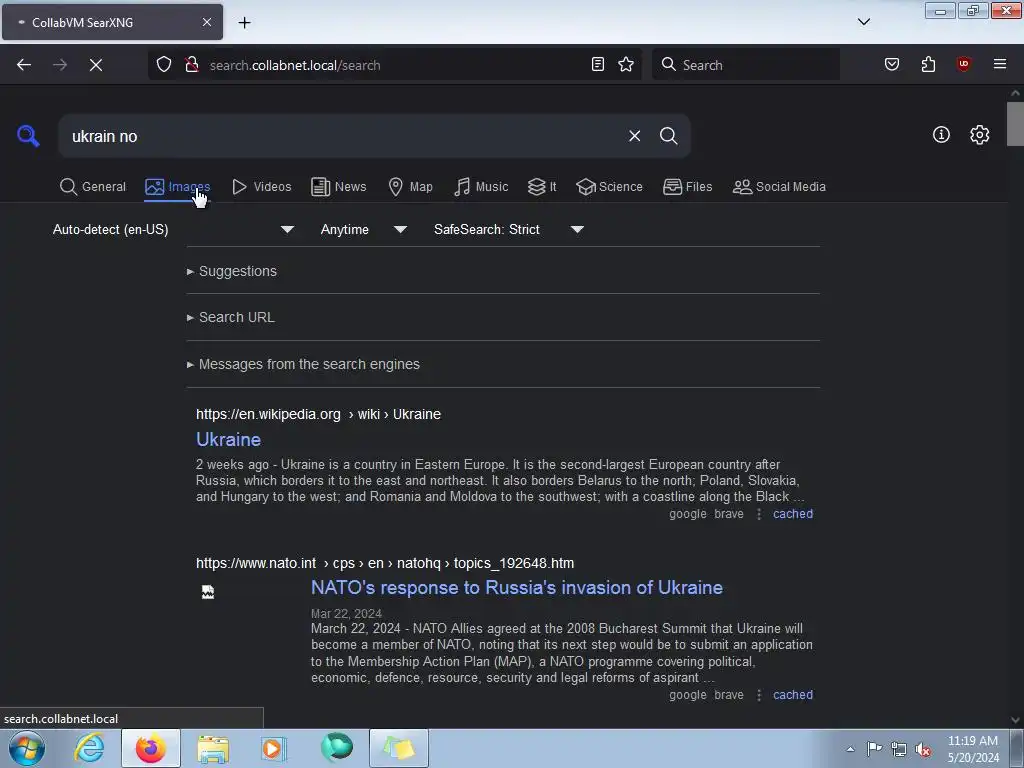Image resolution: width=1024 pixels, height=768 pixels.
Task: Click the www.nato.int result URL
Action: [x=385, y=563]
